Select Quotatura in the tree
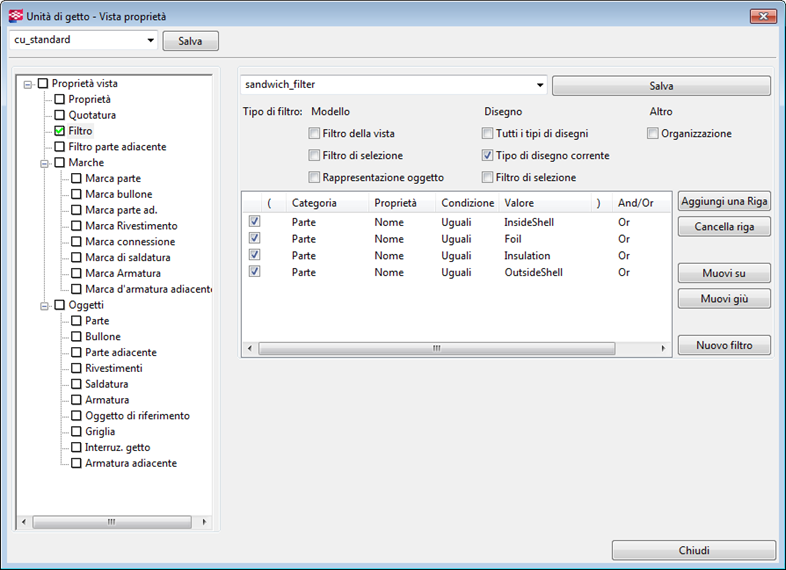 92,115
